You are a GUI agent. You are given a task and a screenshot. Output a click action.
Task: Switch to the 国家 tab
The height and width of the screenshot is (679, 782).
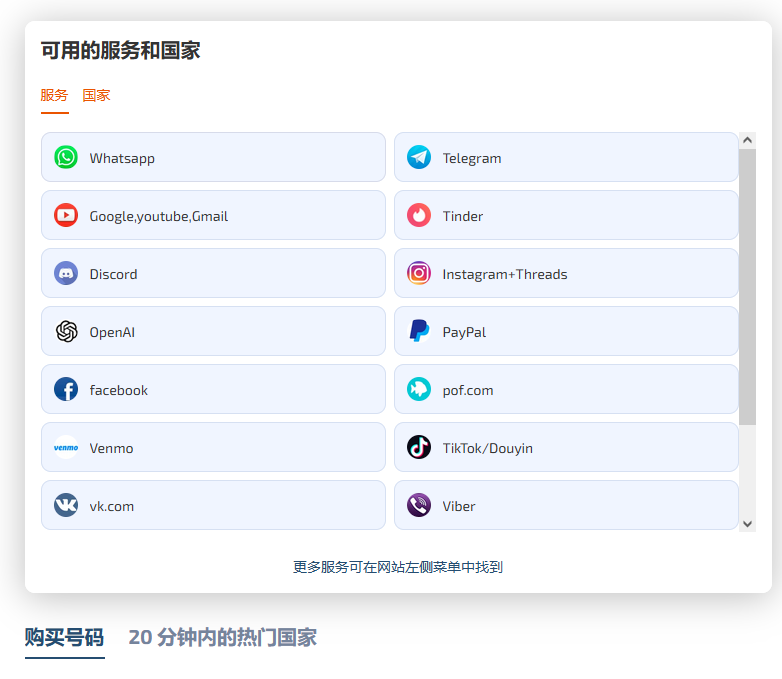pyautogui.click(x=96, y=95)
